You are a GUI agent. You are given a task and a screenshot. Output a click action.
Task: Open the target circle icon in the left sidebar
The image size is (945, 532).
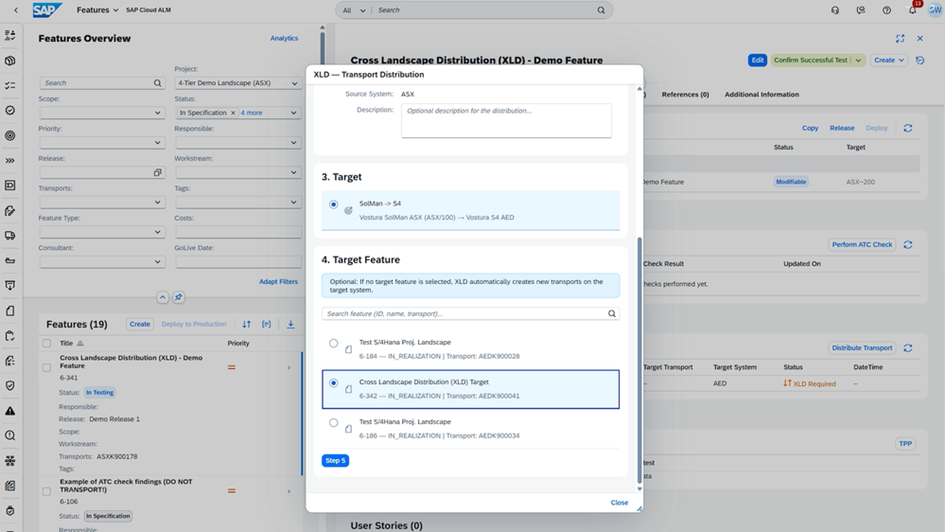click(10, 136)
